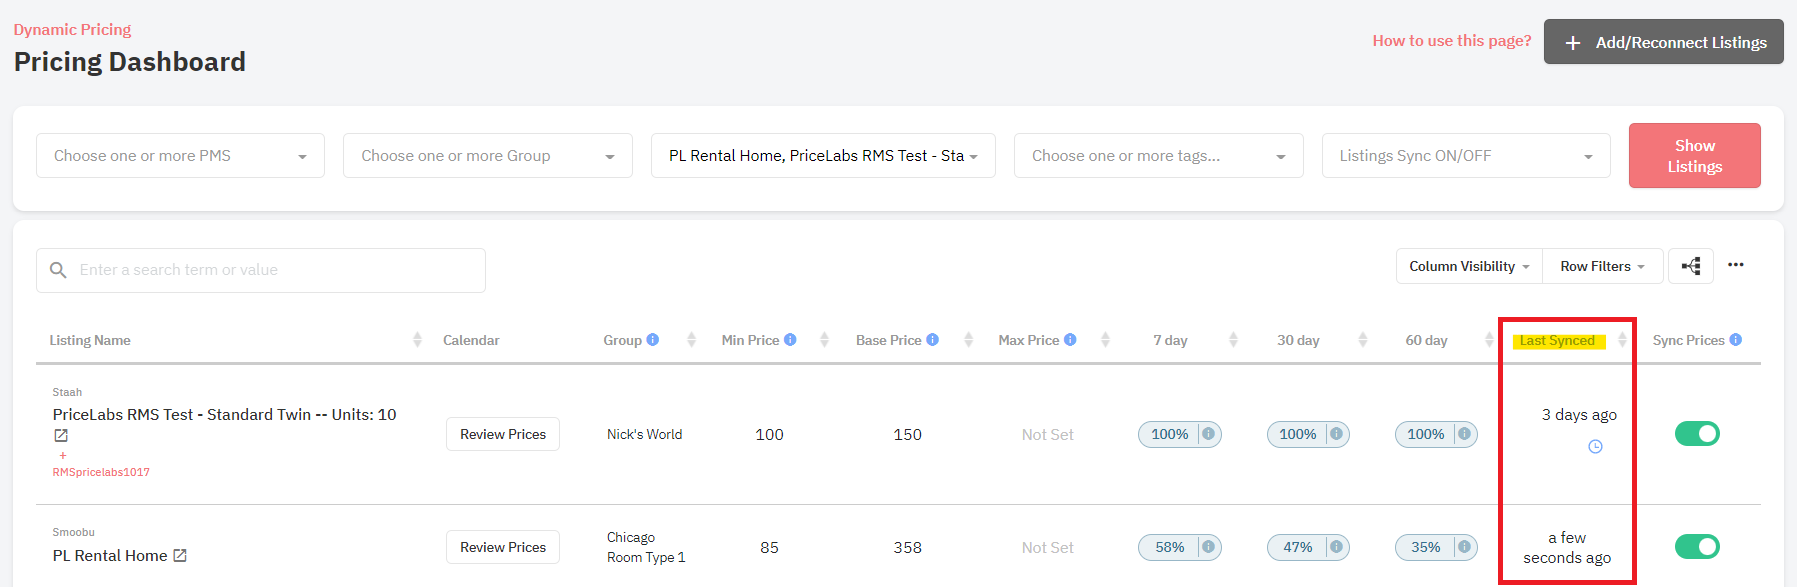Click the Staah 7 day 100% badge
Image resolution: width=1797 pixels, height=587 pixels.
click(x=1180, y=434)
